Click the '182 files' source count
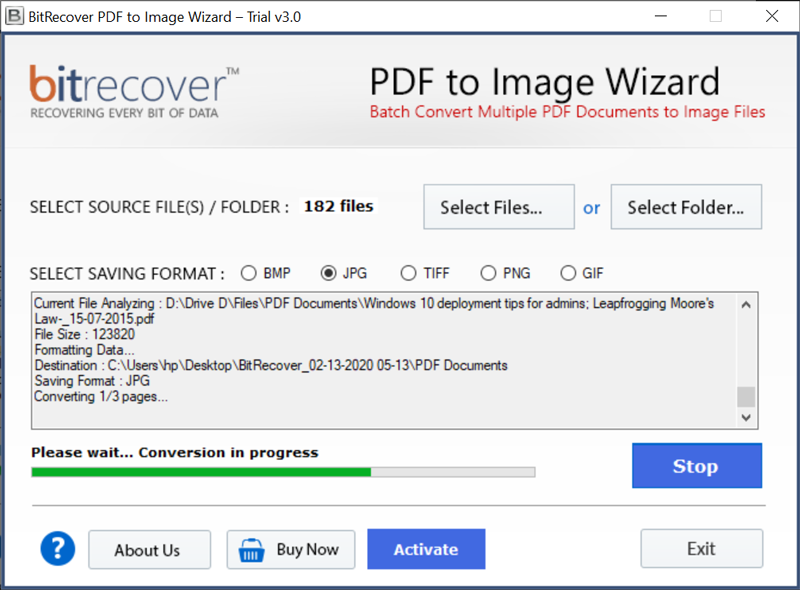This screenshot has height=590, width=800. pyautogui.click(x=339, y=206)
